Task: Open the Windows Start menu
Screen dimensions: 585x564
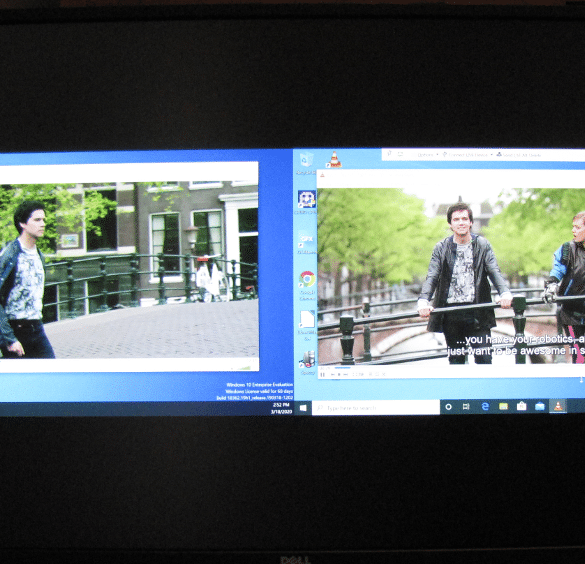Action: [303, 408]
